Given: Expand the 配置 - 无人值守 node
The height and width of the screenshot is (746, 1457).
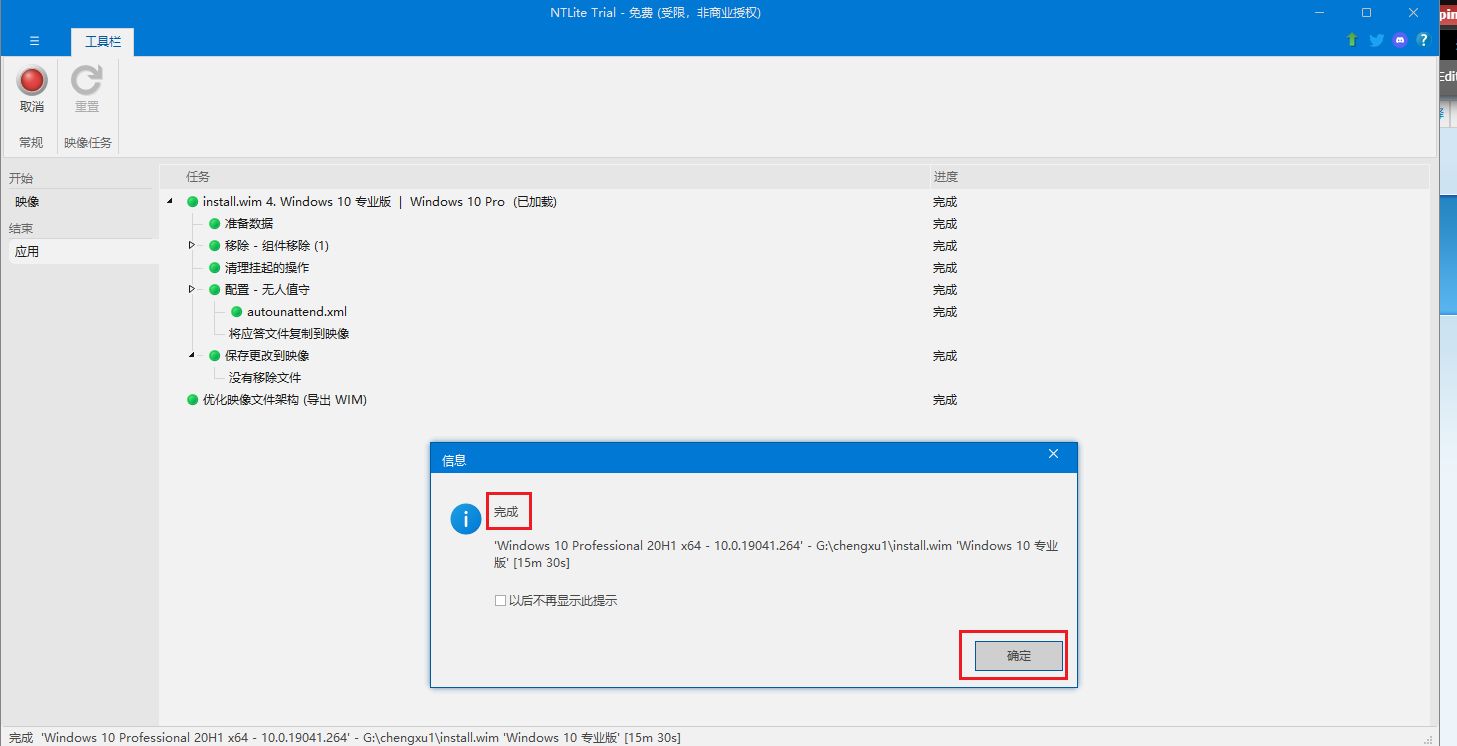Looking at the screenshot, I should 192,290.
